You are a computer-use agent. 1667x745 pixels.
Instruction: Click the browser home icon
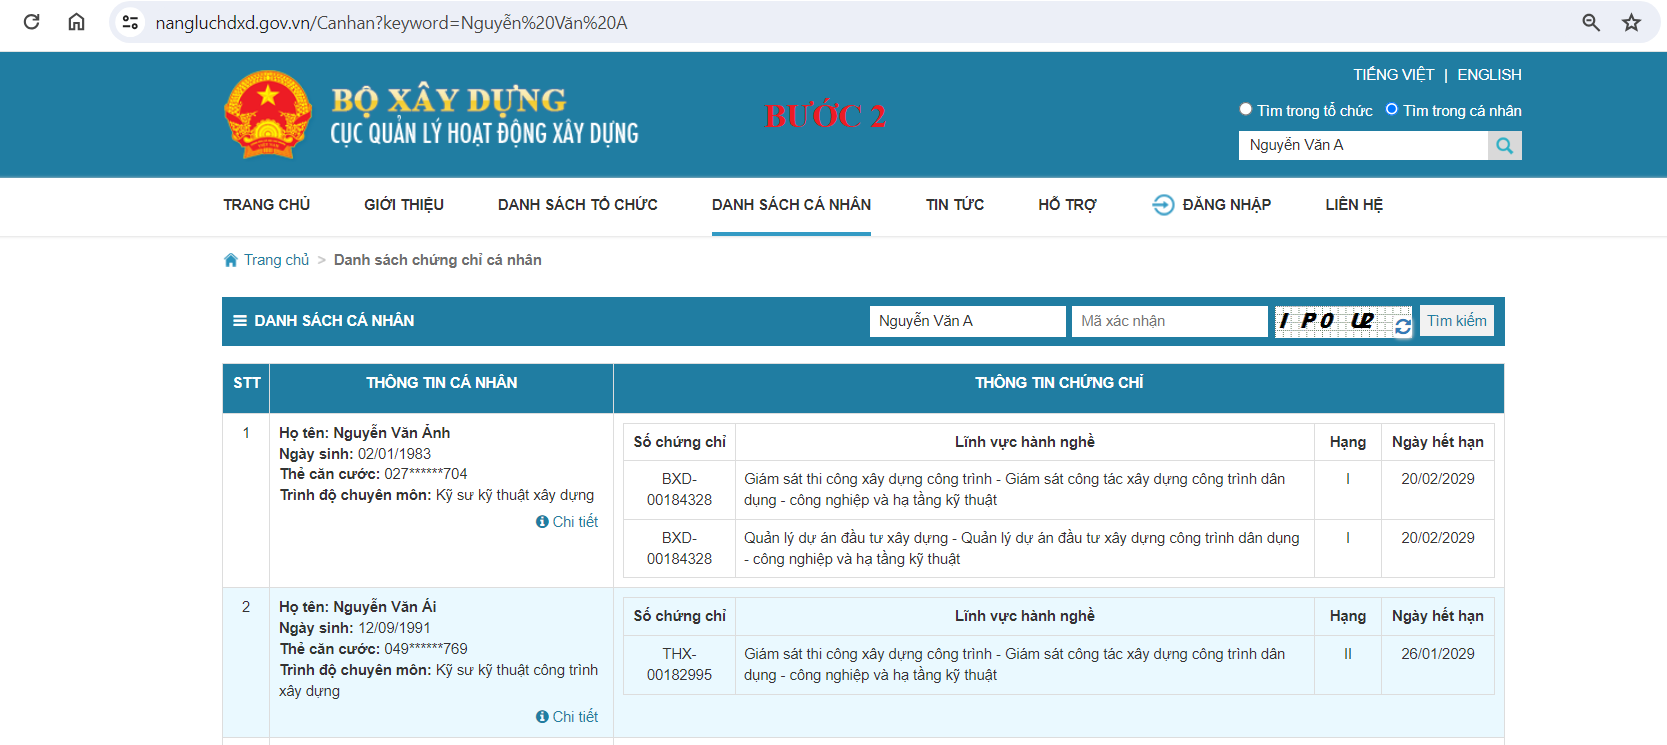pos(76,22)
